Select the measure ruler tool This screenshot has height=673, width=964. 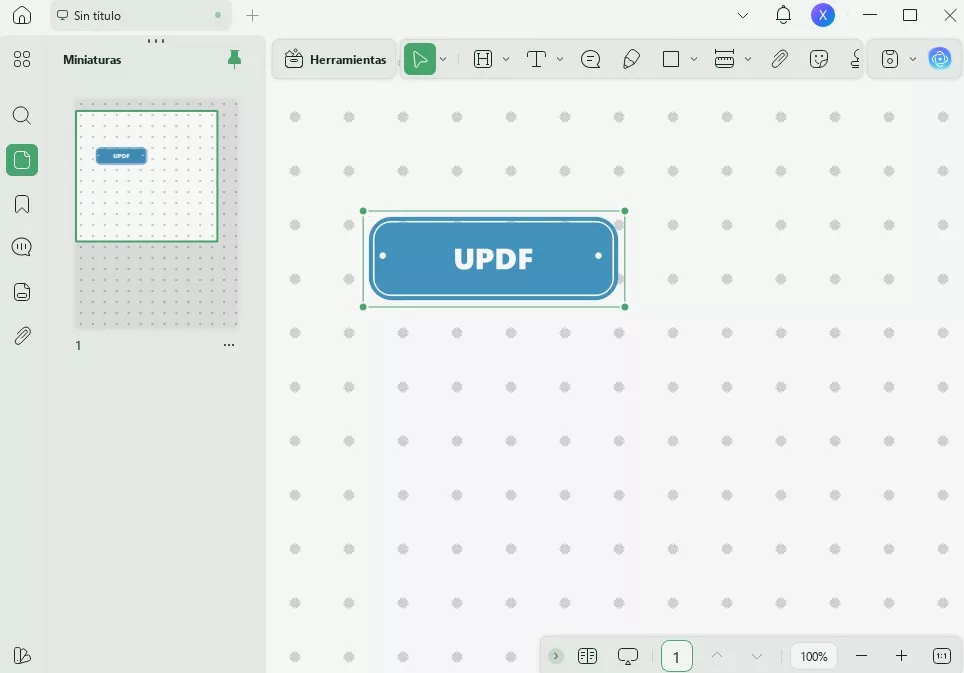tap(724, 59)
